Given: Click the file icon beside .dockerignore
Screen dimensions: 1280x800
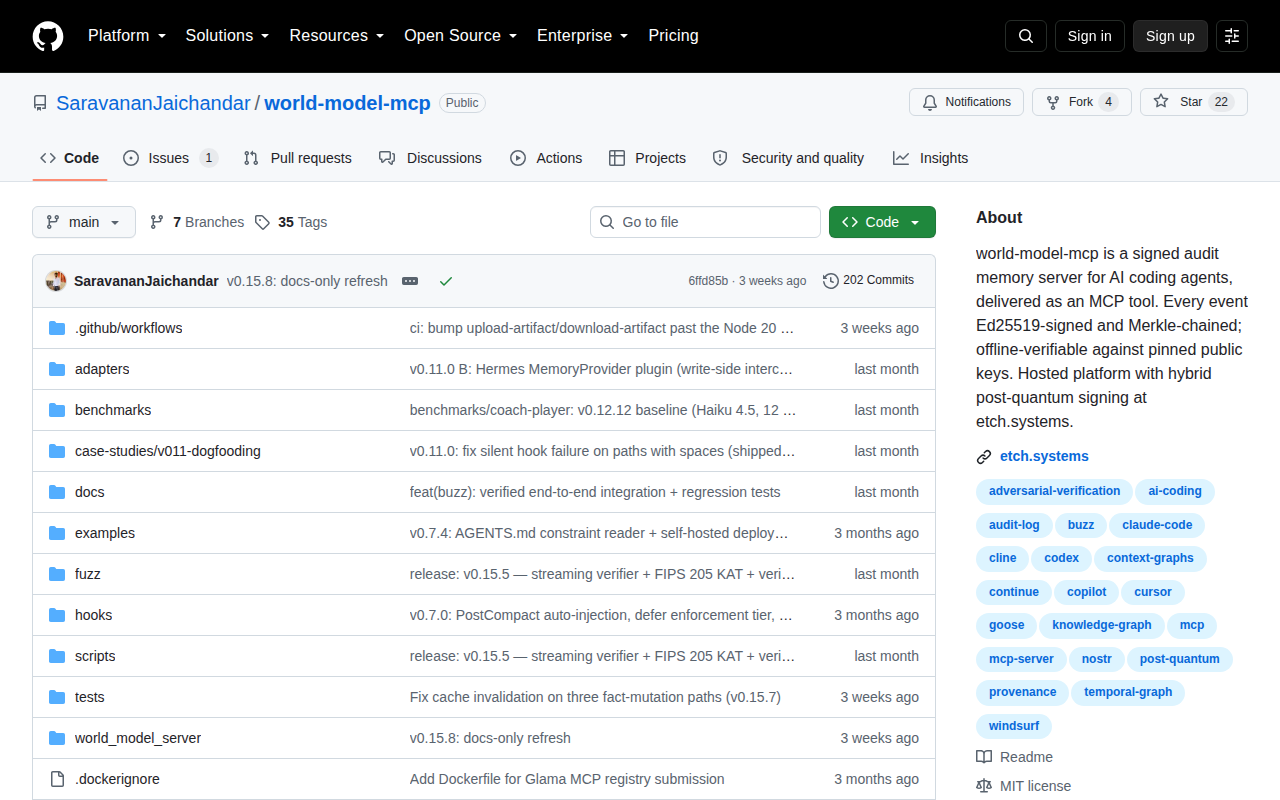Looking at the screenshot, I should click(57, 779).
